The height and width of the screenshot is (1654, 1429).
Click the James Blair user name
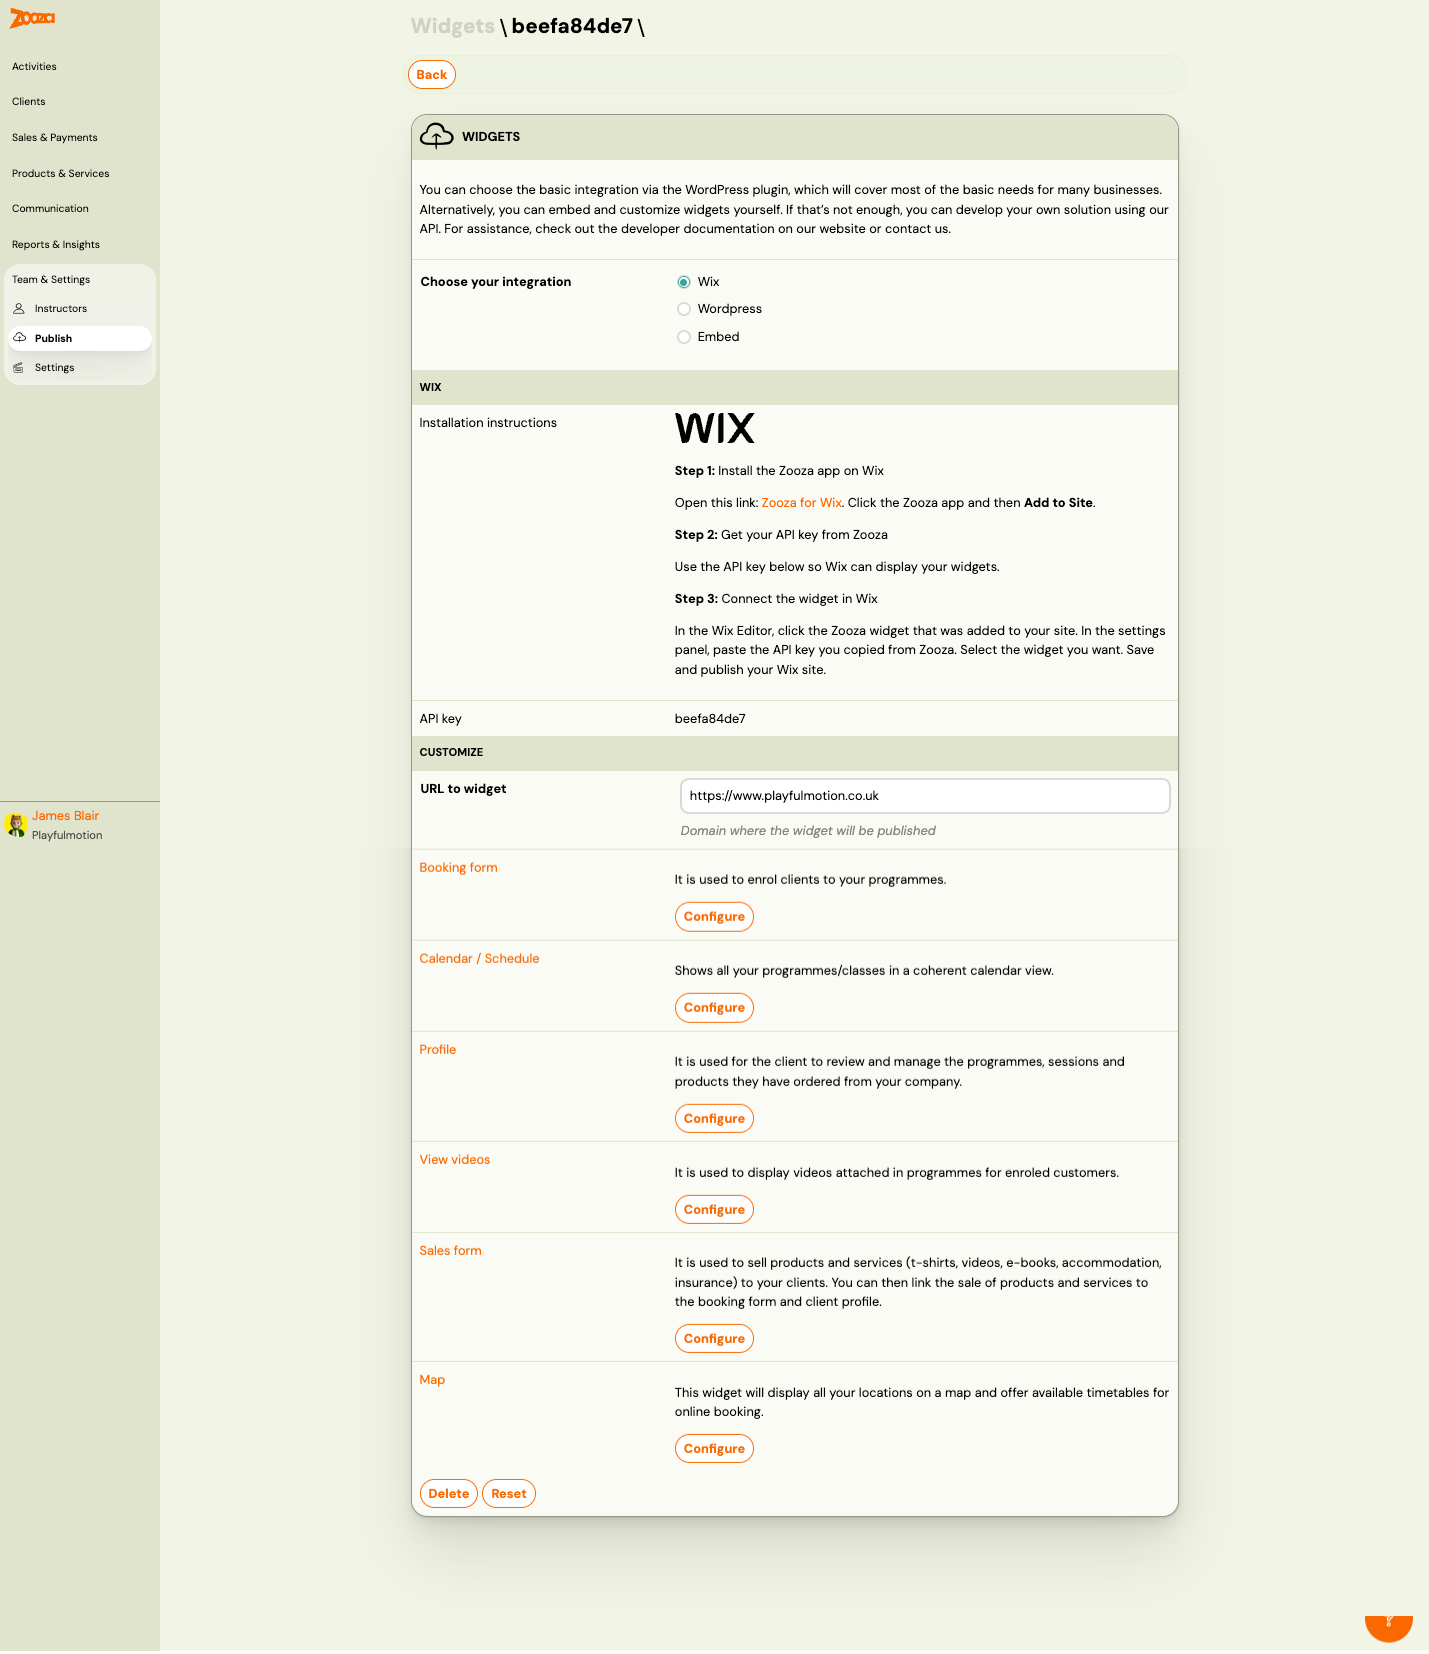pyautogui.click(x=65, y=816)
